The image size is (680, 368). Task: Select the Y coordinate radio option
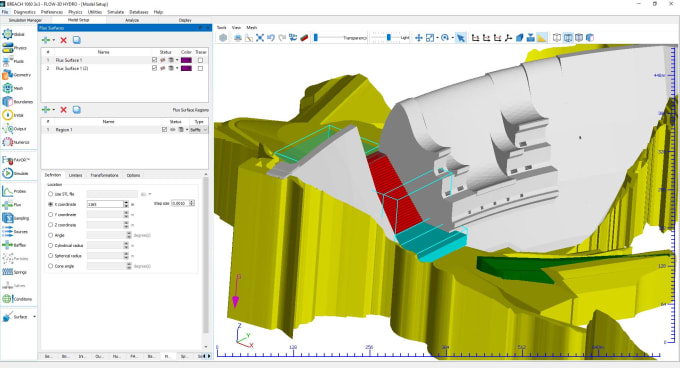50,215
